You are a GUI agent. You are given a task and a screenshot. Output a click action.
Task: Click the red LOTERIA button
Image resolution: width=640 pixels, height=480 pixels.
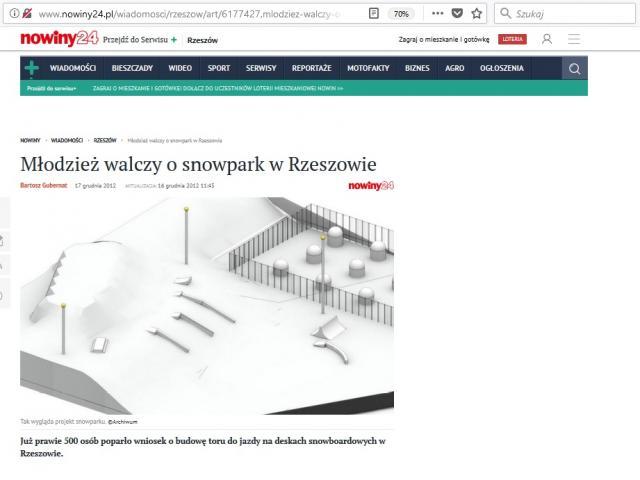[x=512, y=39]
